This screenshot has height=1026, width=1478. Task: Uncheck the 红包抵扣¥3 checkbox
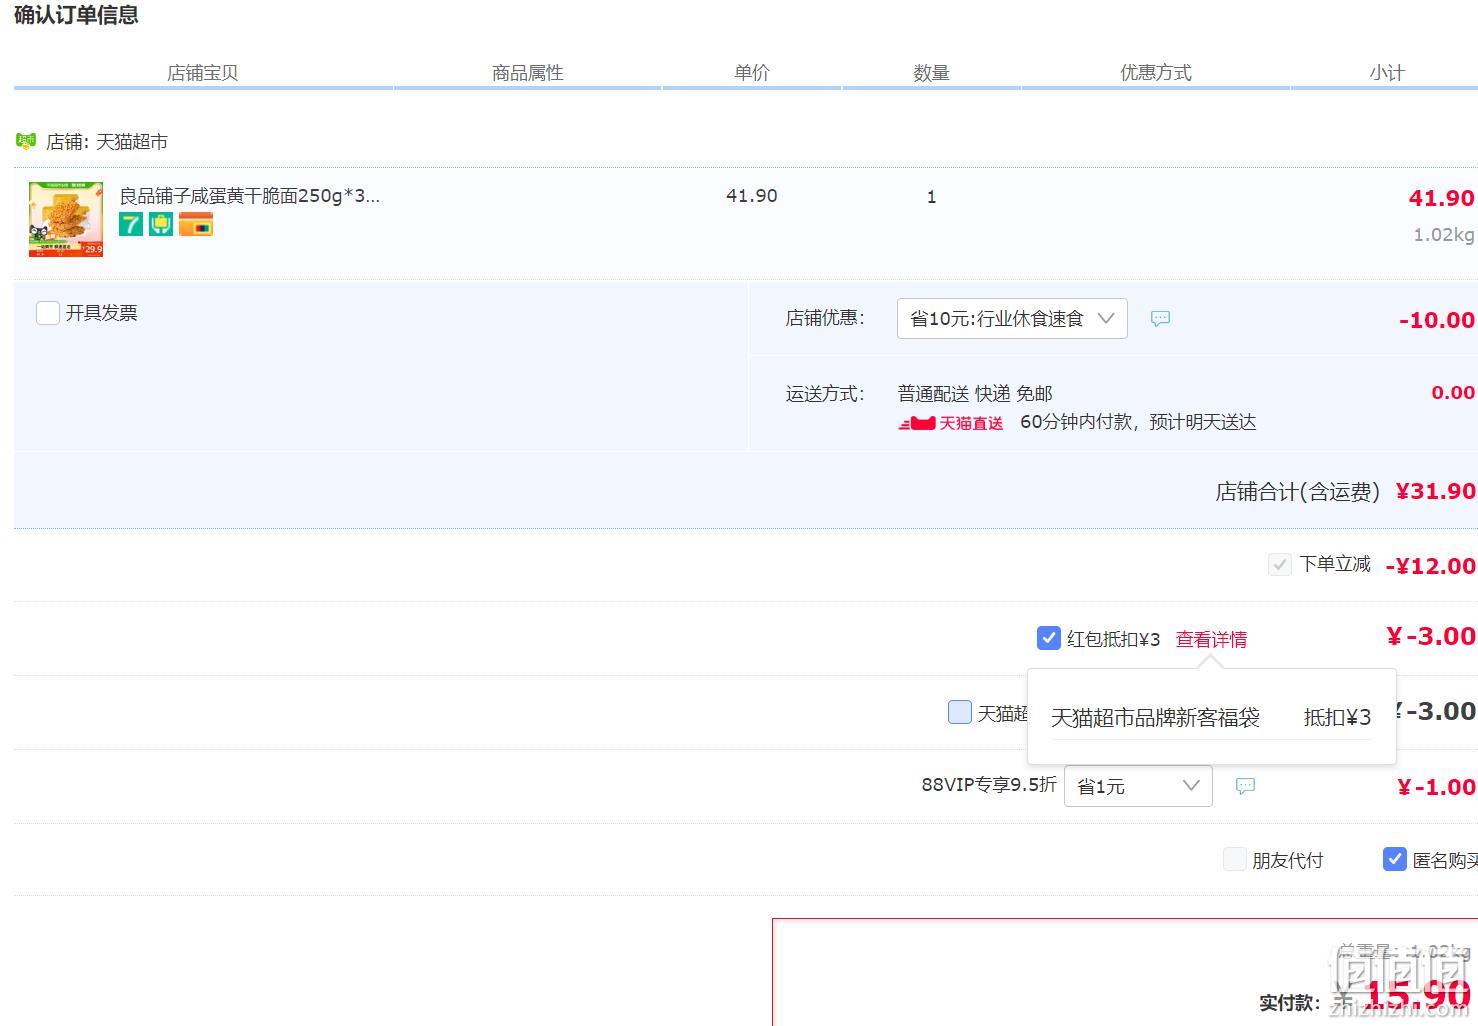pyautogui.click(x=1049, y=638)
